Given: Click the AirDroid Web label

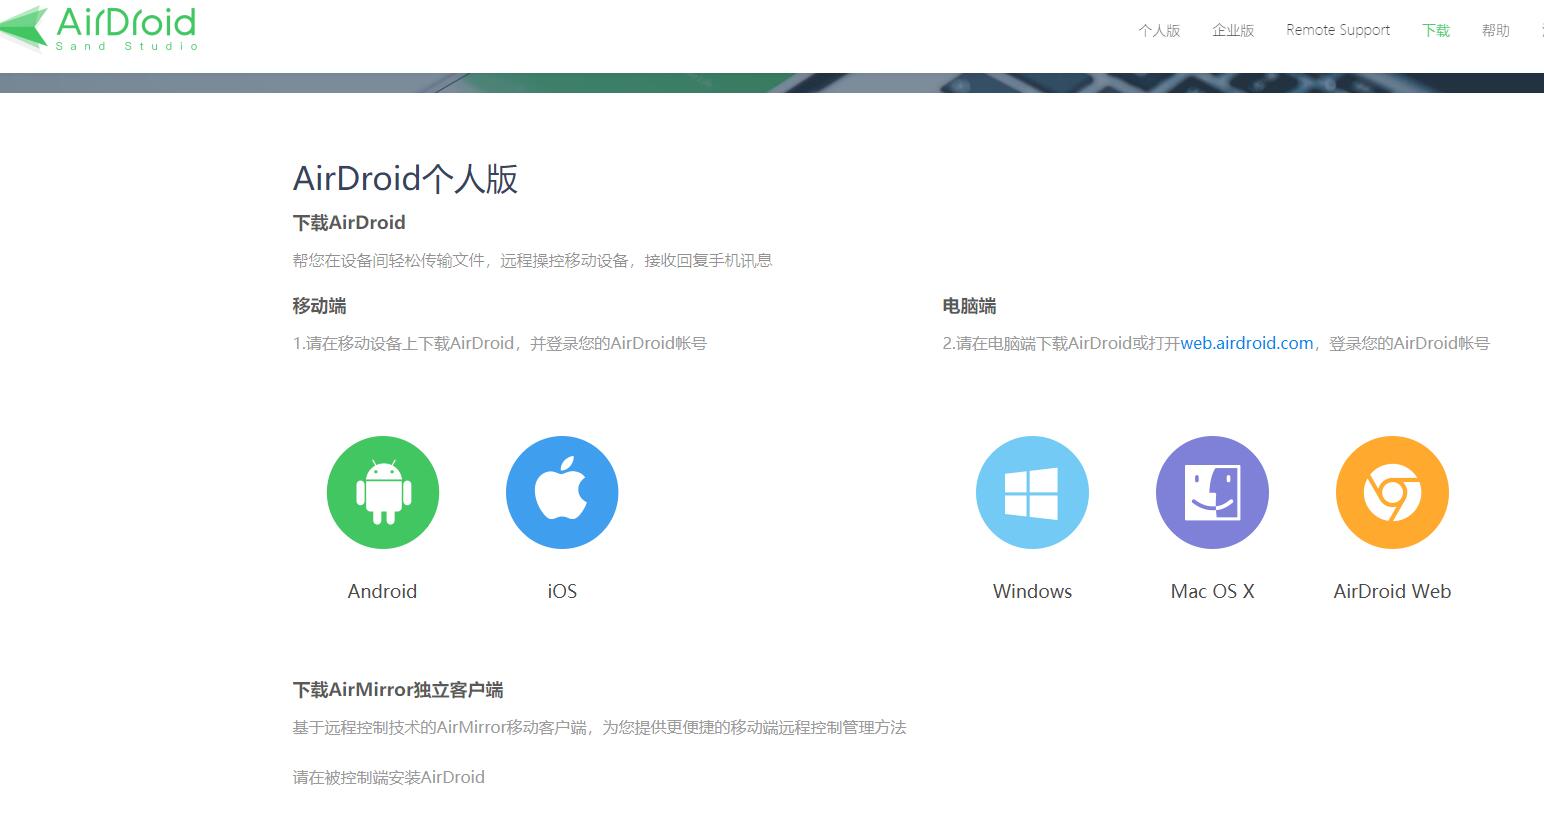Looking at the screenshot, I should pyautogui.click(x=1392, y=591).
